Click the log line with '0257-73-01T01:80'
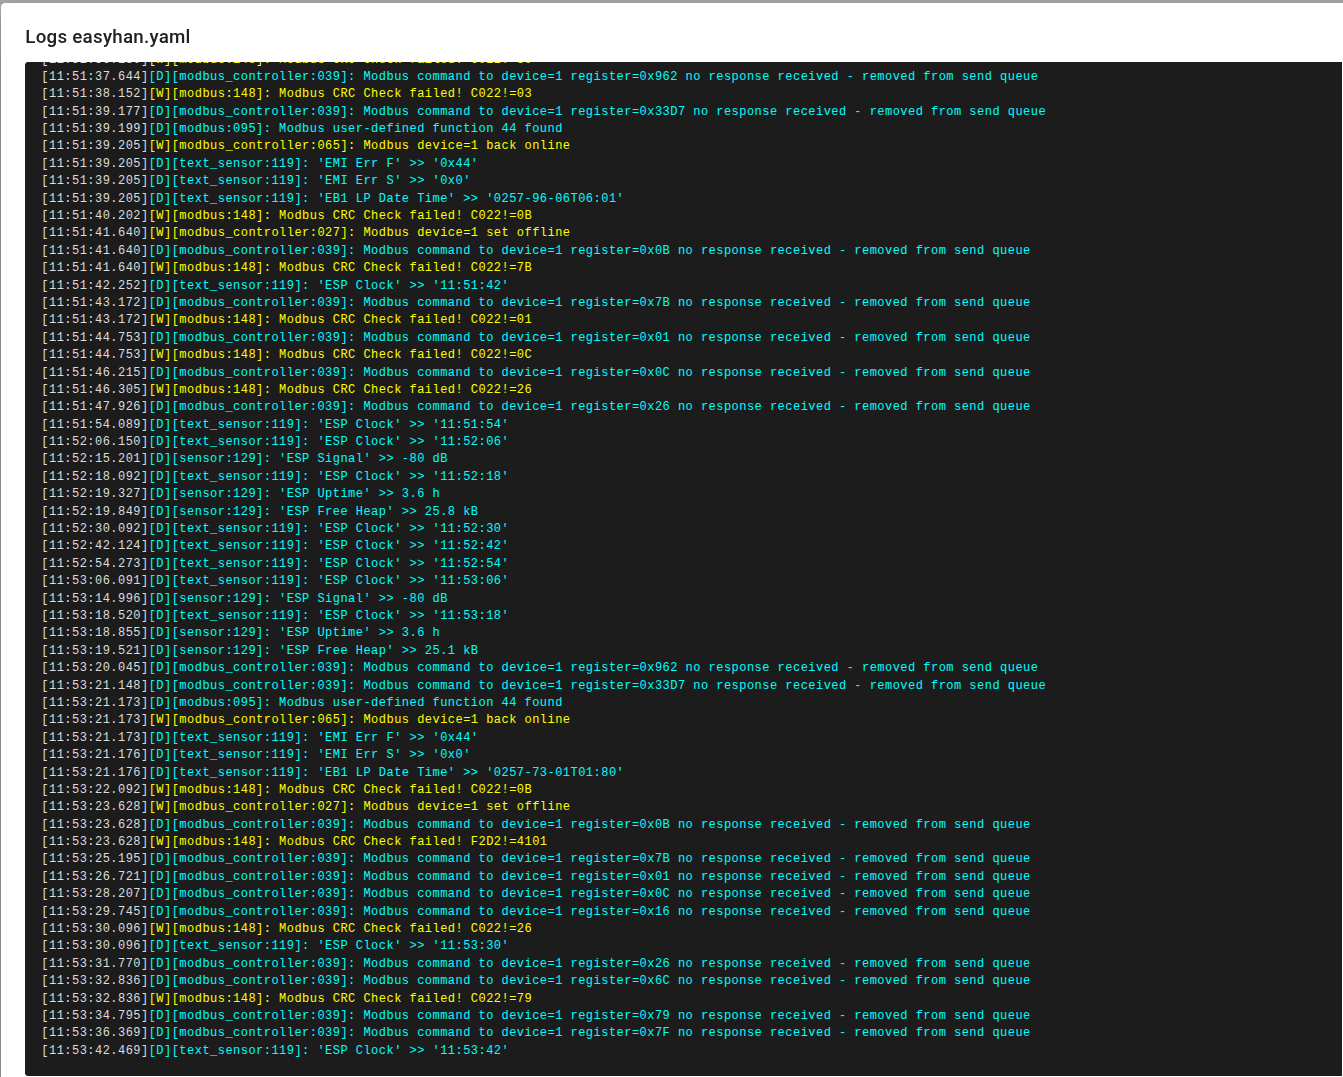The image size is (1343, 1077). [x=332, y=772]
